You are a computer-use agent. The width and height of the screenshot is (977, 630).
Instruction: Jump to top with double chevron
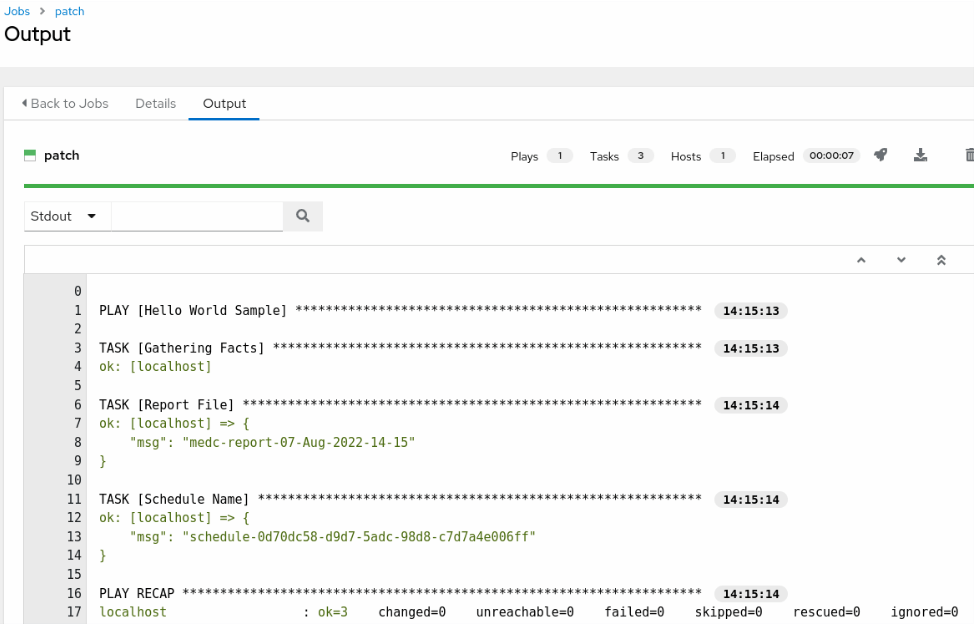941,260
